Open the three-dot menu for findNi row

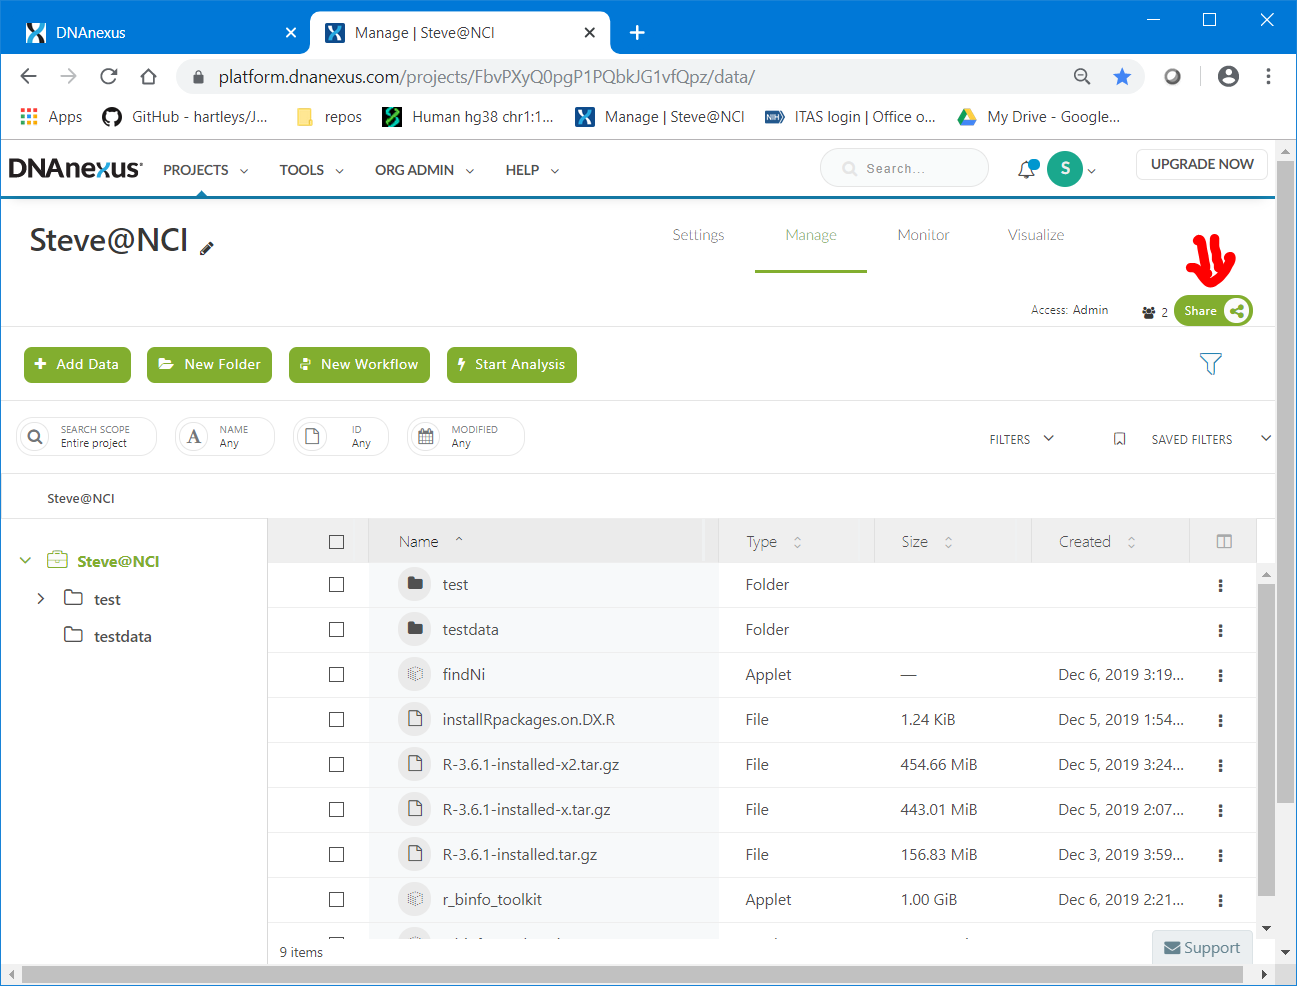1220,676
